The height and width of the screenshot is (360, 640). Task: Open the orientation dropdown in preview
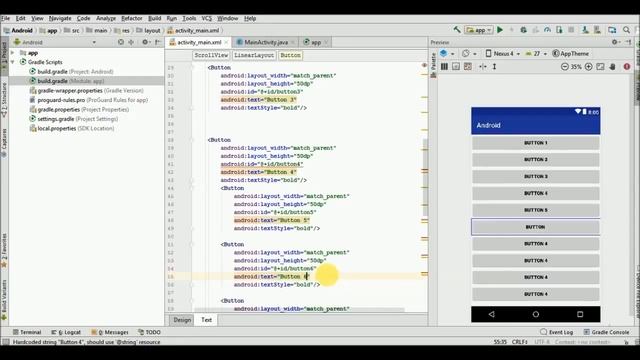(469, 53)
